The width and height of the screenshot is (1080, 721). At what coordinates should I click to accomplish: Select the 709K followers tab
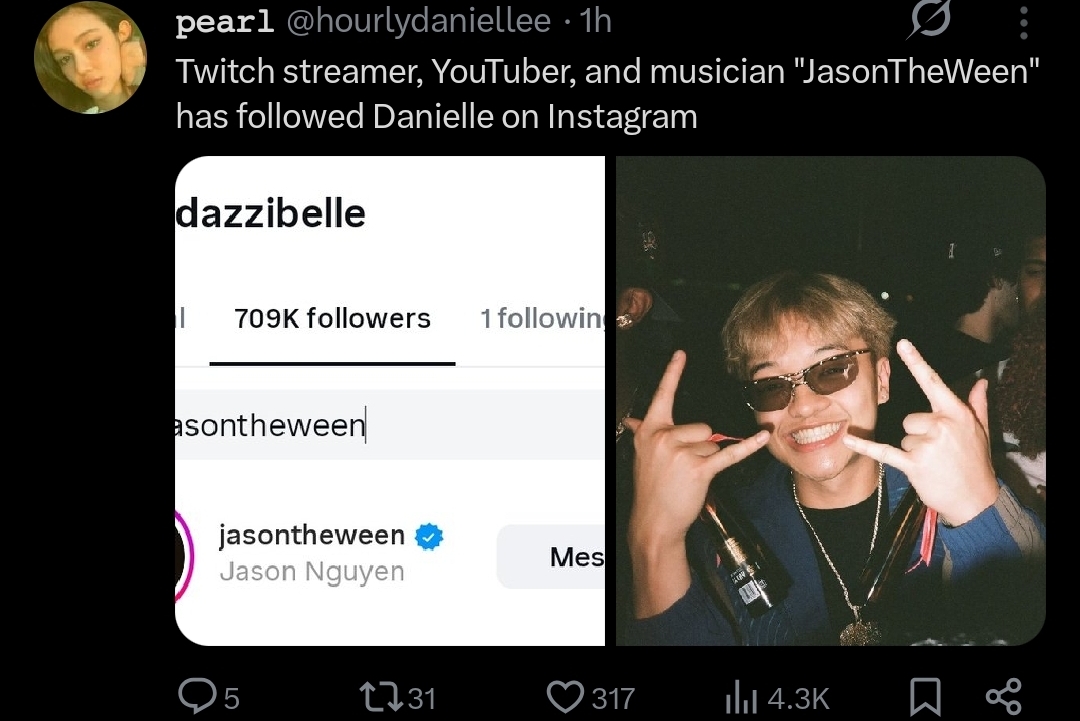332,319
